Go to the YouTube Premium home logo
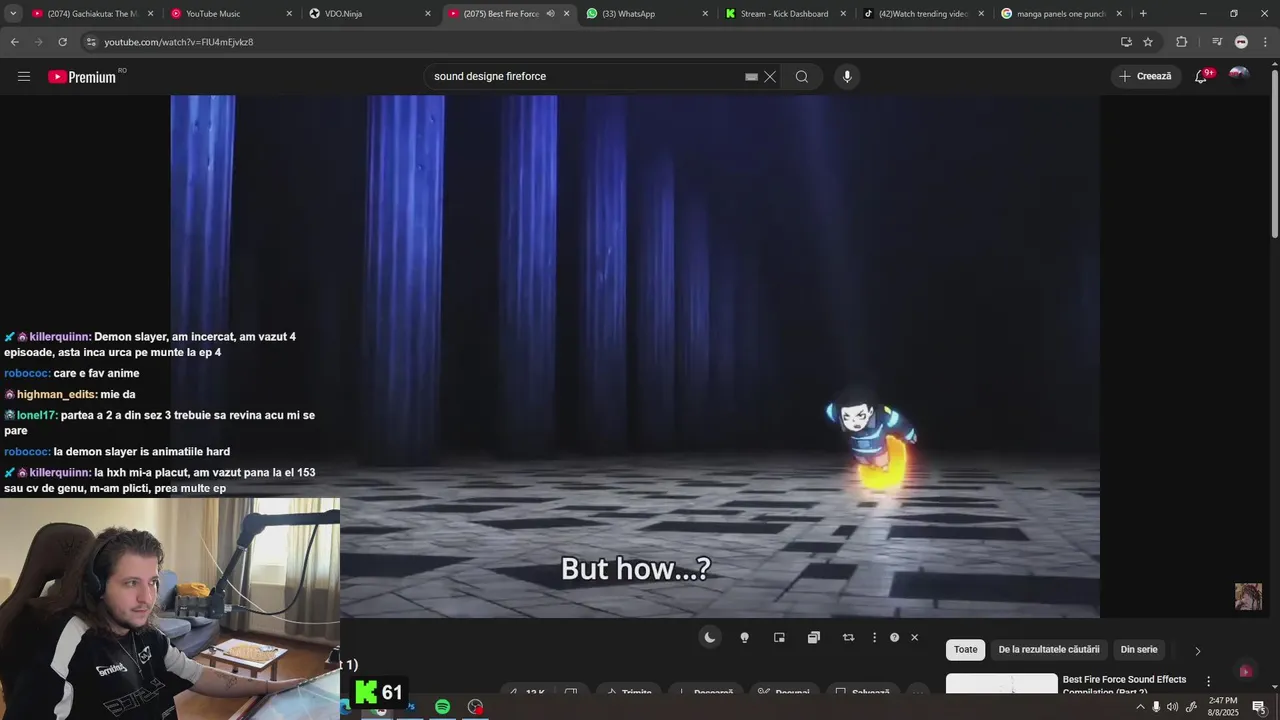The width and height of the screenshot is (1280, 720). click(x=83, y=77)
